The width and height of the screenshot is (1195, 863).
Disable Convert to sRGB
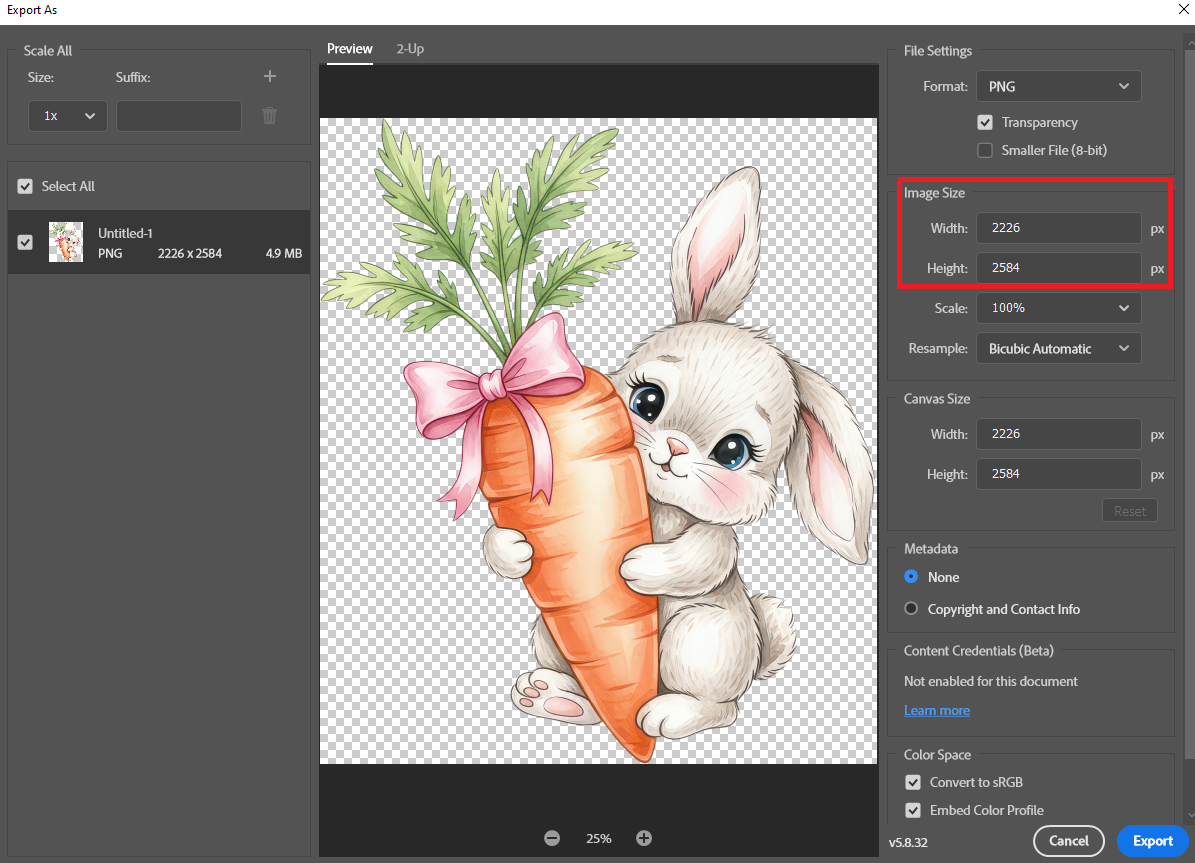(x=912, y=782)
